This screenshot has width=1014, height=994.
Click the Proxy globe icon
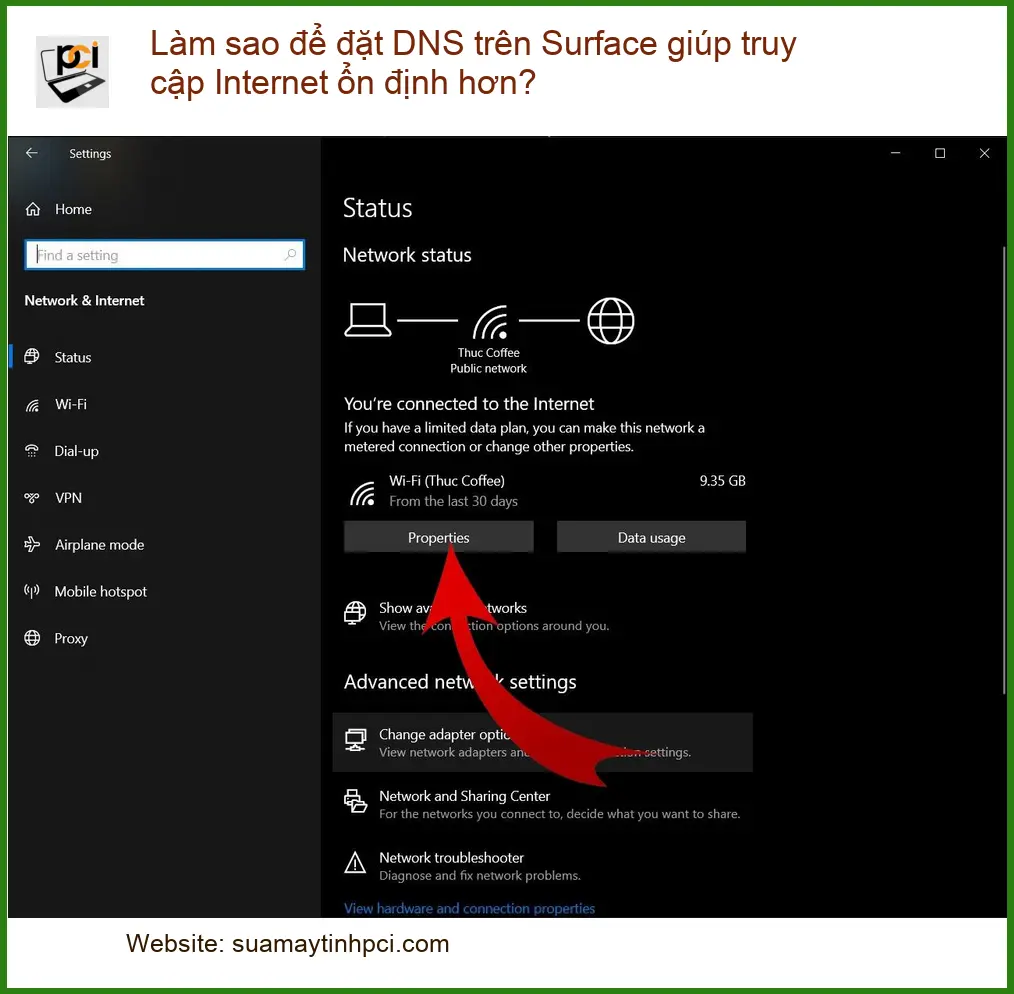click(x=32, y=638)
